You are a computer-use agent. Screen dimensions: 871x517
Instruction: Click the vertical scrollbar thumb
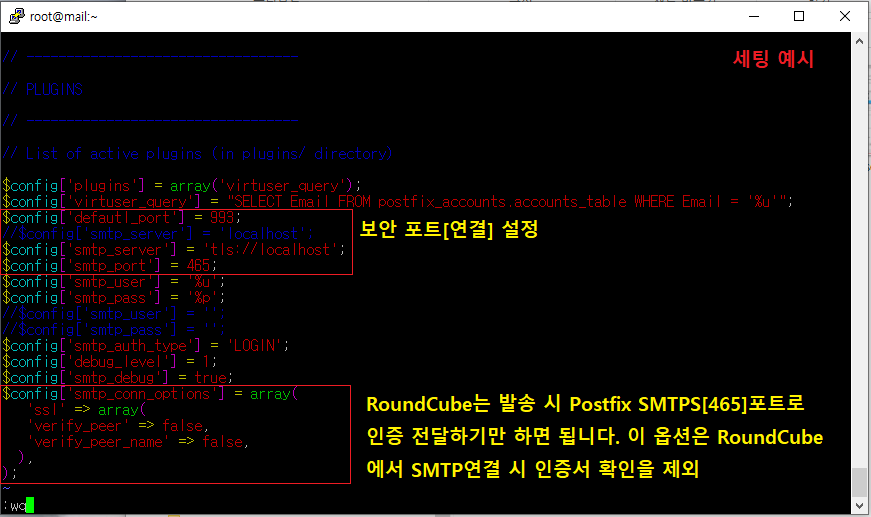pos(859,482)
